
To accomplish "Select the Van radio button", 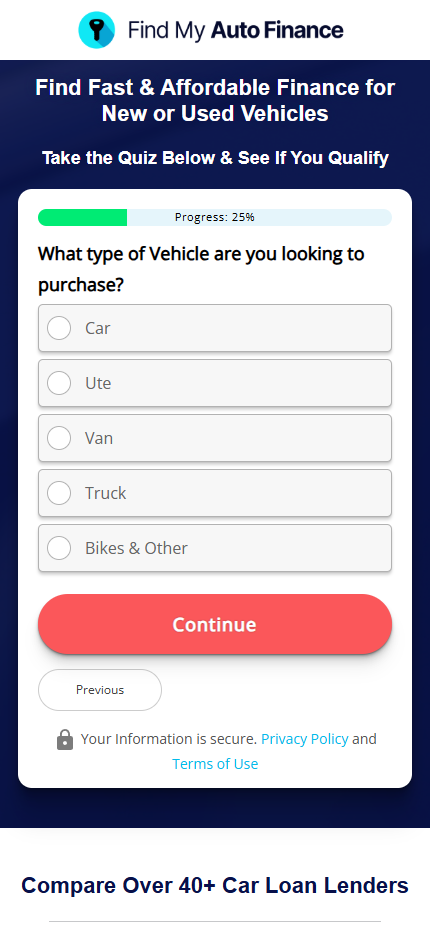I will click(59, 438).
